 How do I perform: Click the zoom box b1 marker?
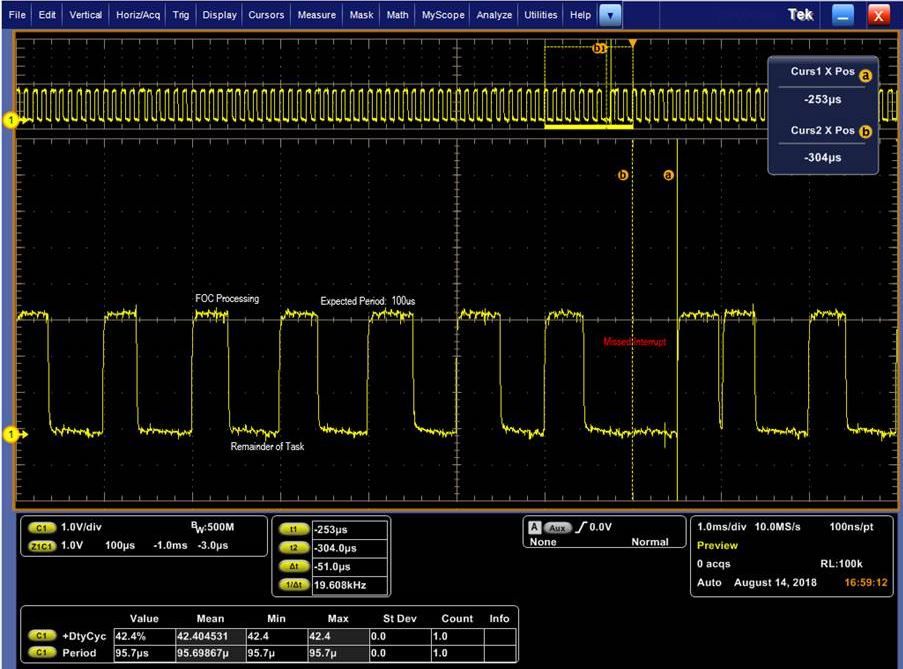tap(599, 48)
